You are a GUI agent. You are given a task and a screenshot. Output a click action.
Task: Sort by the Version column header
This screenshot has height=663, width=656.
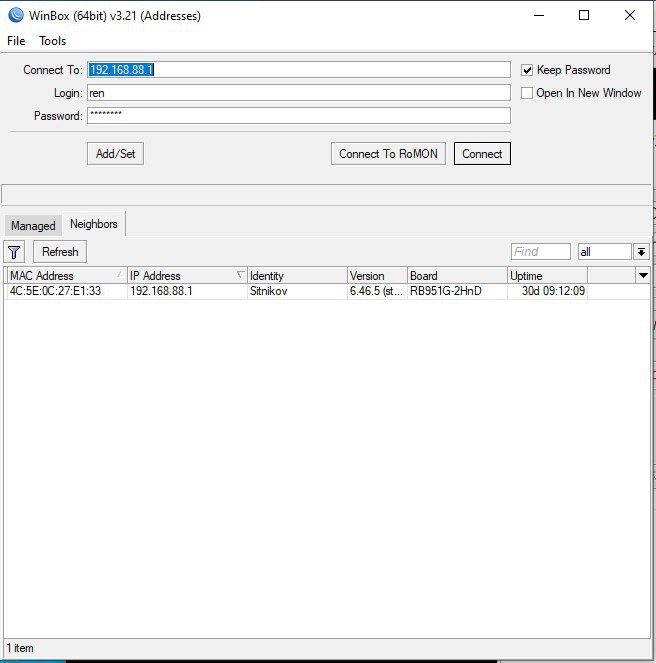click(x=377, y=276)
